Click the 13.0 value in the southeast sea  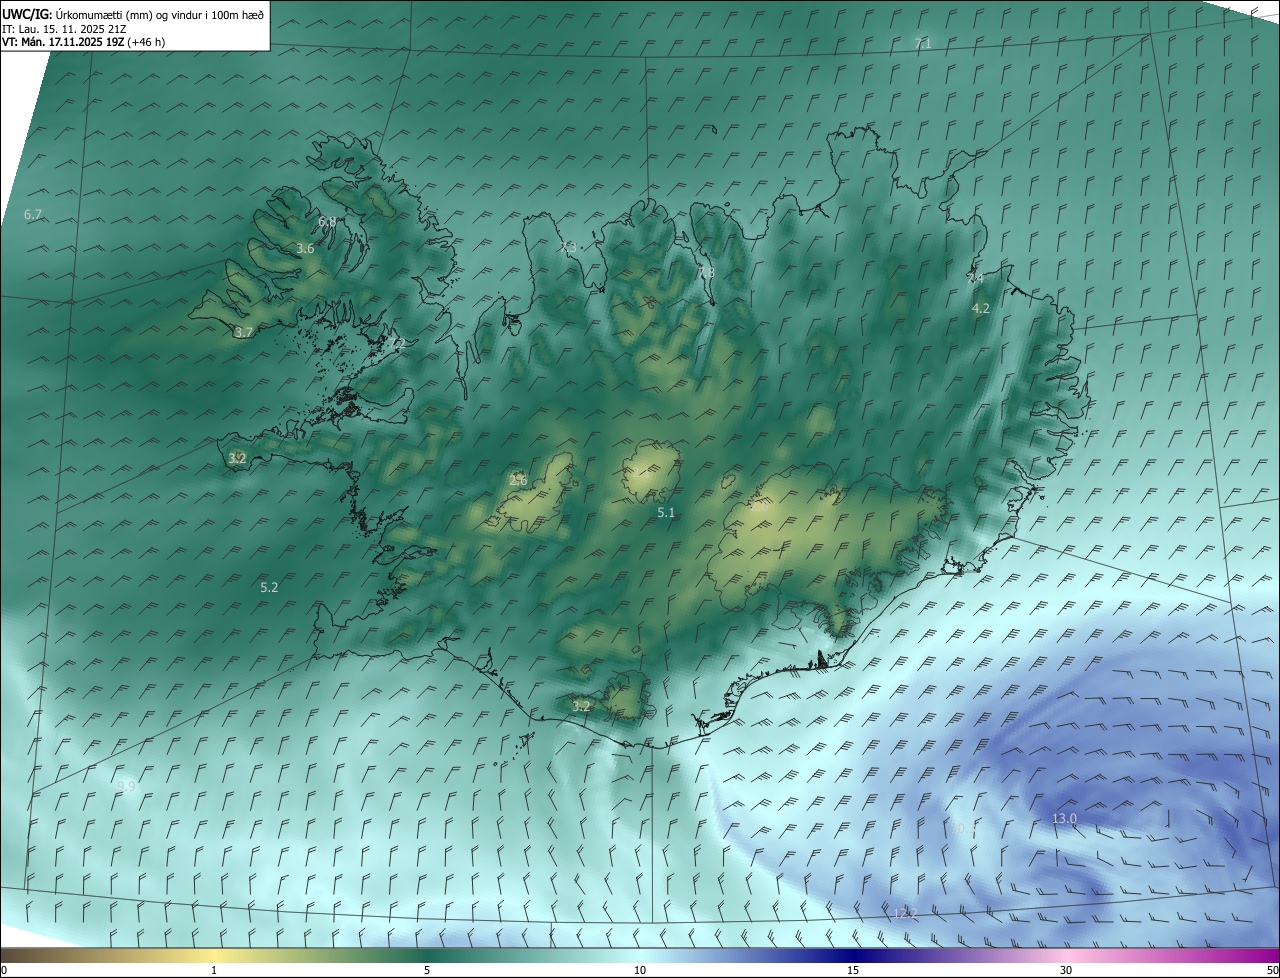pyautogui.click(x=1064, y=819)
